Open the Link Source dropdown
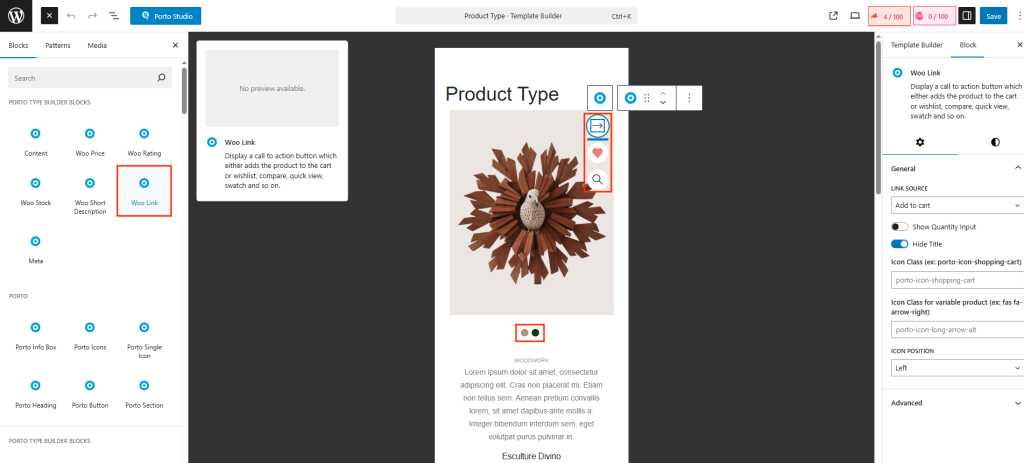The image size is (1024, 463). point(956,205)
